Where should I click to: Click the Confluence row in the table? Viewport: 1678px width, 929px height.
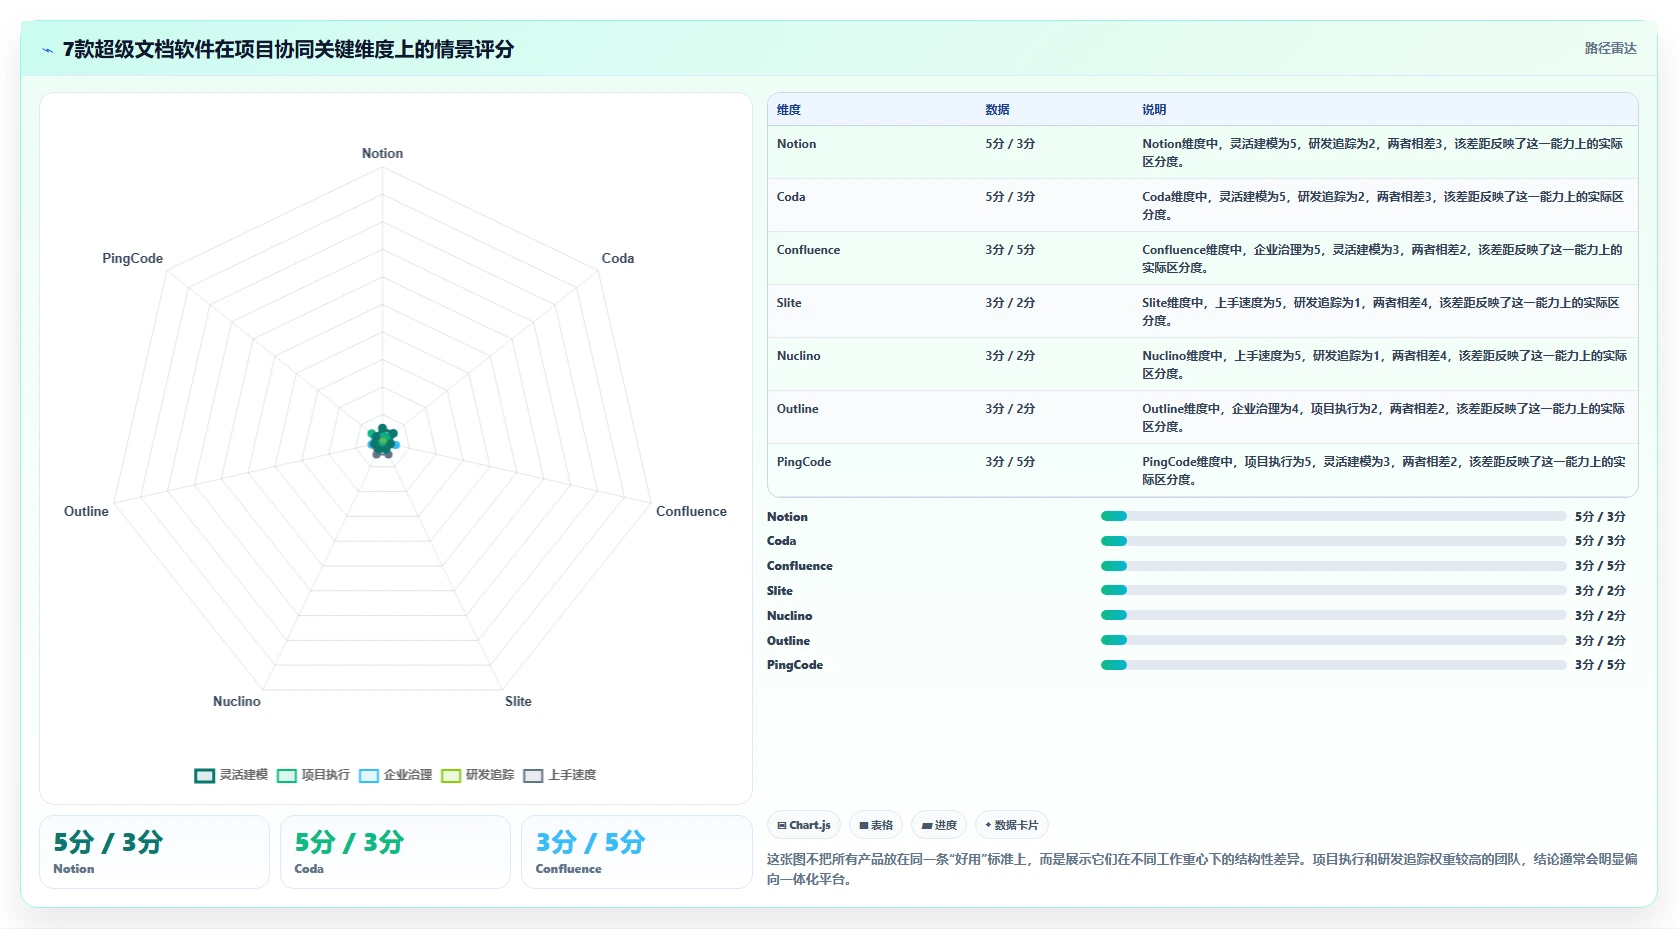[x=1202, y=258]
